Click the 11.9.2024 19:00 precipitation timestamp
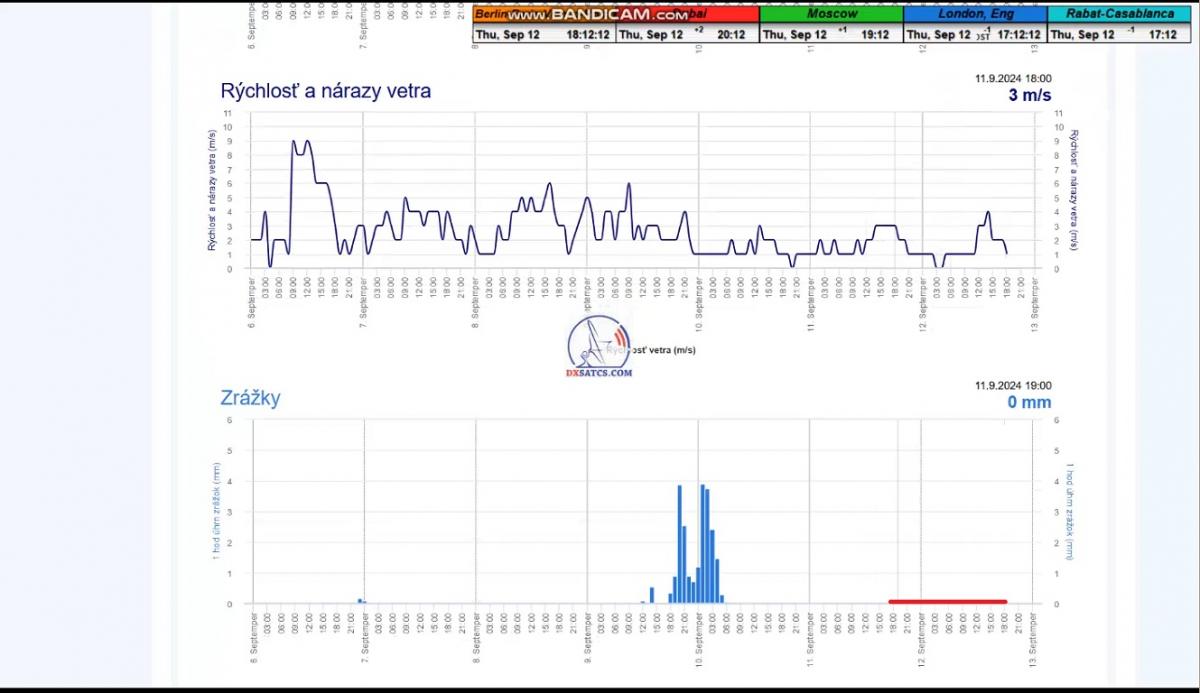This screenshot has height=693, width=1200. coord(1013,385)
